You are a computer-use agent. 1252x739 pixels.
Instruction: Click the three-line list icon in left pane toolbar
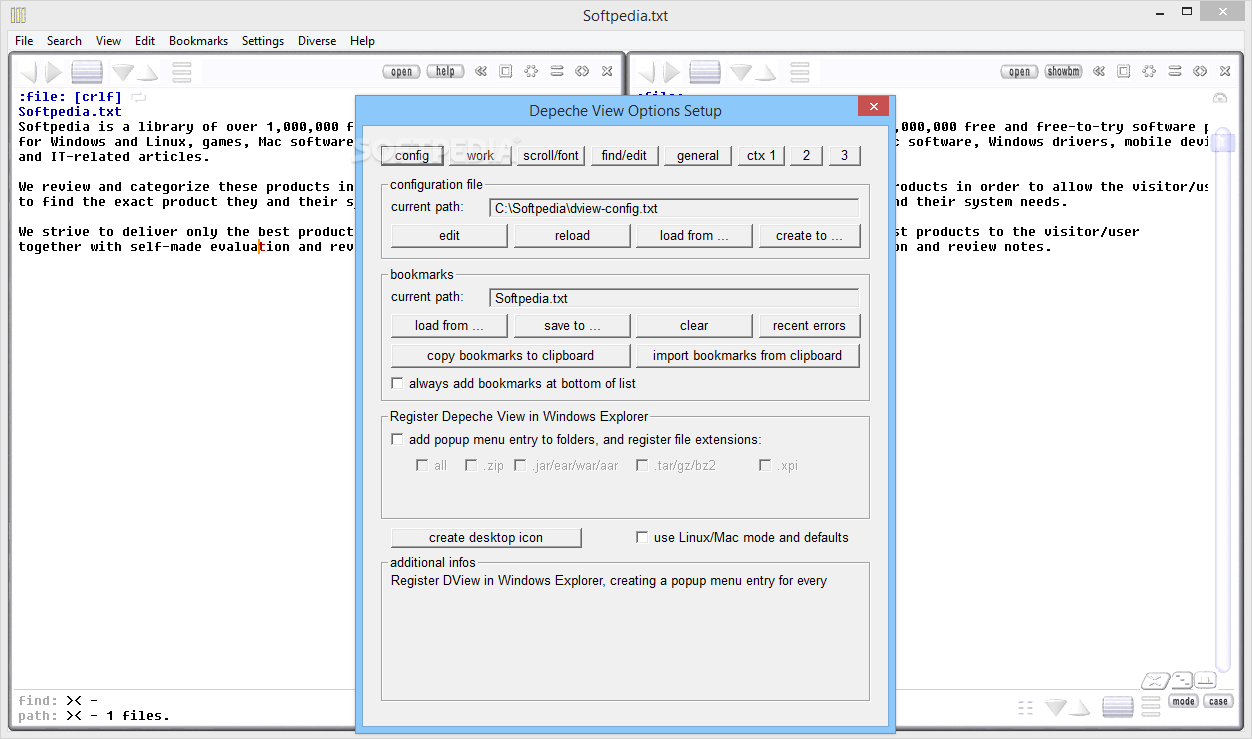(x=181, y=72)
